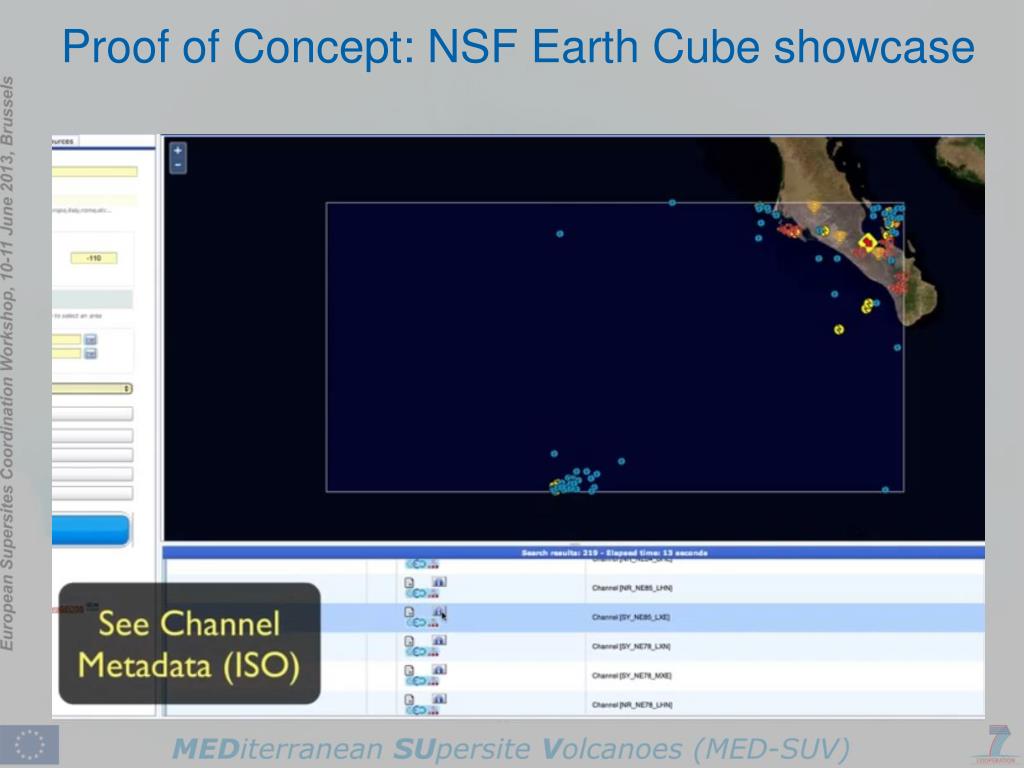Click blue link icon in NR_NE85_LHN row

(417, 593)
